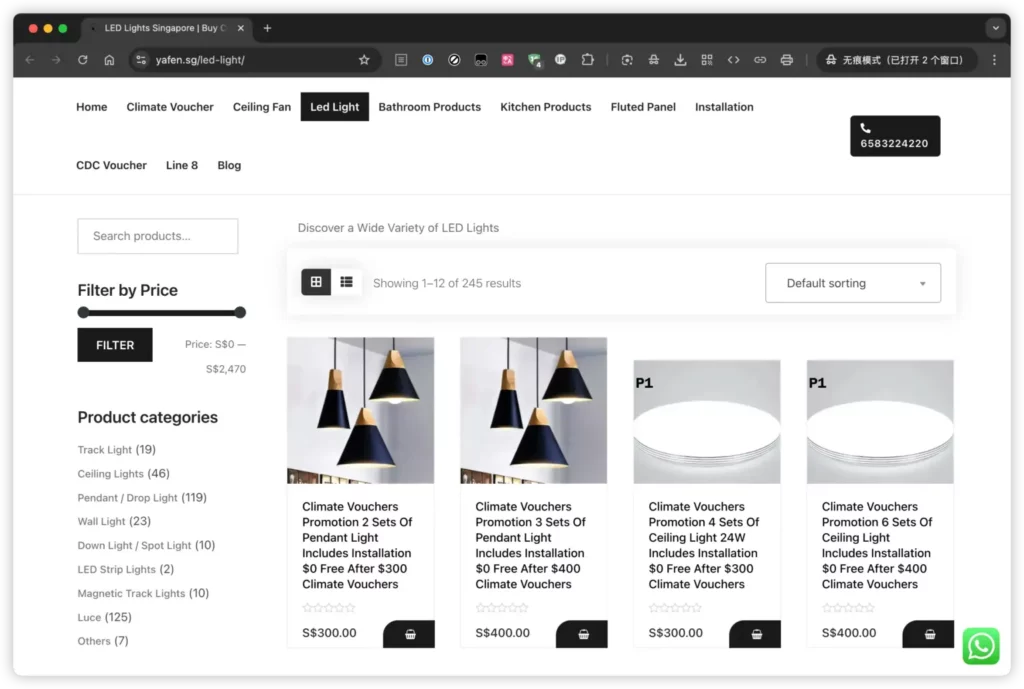Call the 6583224220 phone button
The width and height of the screenshot is (1024, 689).
point(895,136)
